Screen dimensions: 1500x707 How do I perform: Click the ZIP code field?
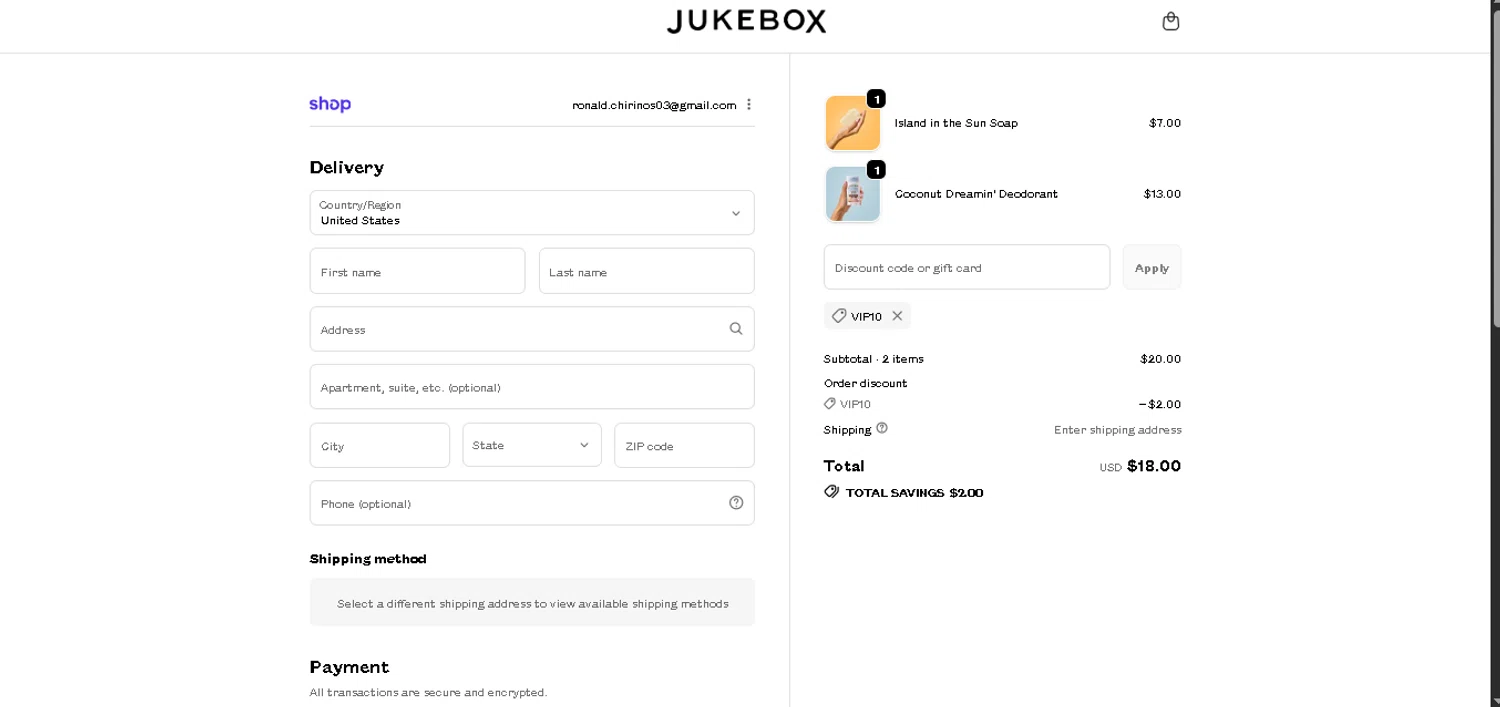click(685, 445)
